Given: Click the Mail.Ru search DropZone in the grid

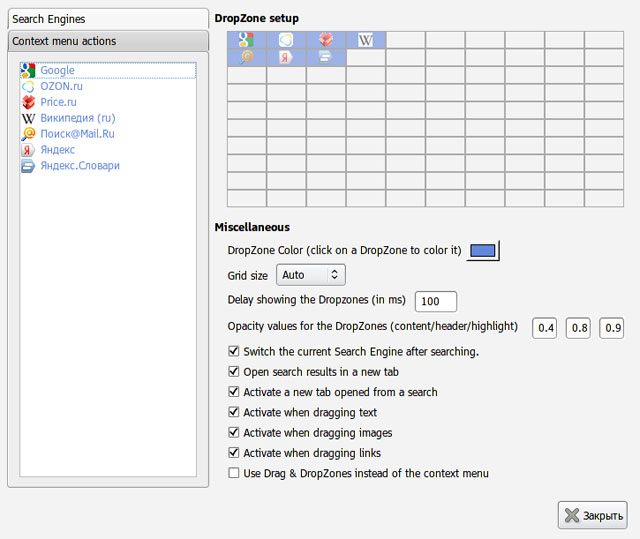Looking at the screenshot, I should point(246,58).
